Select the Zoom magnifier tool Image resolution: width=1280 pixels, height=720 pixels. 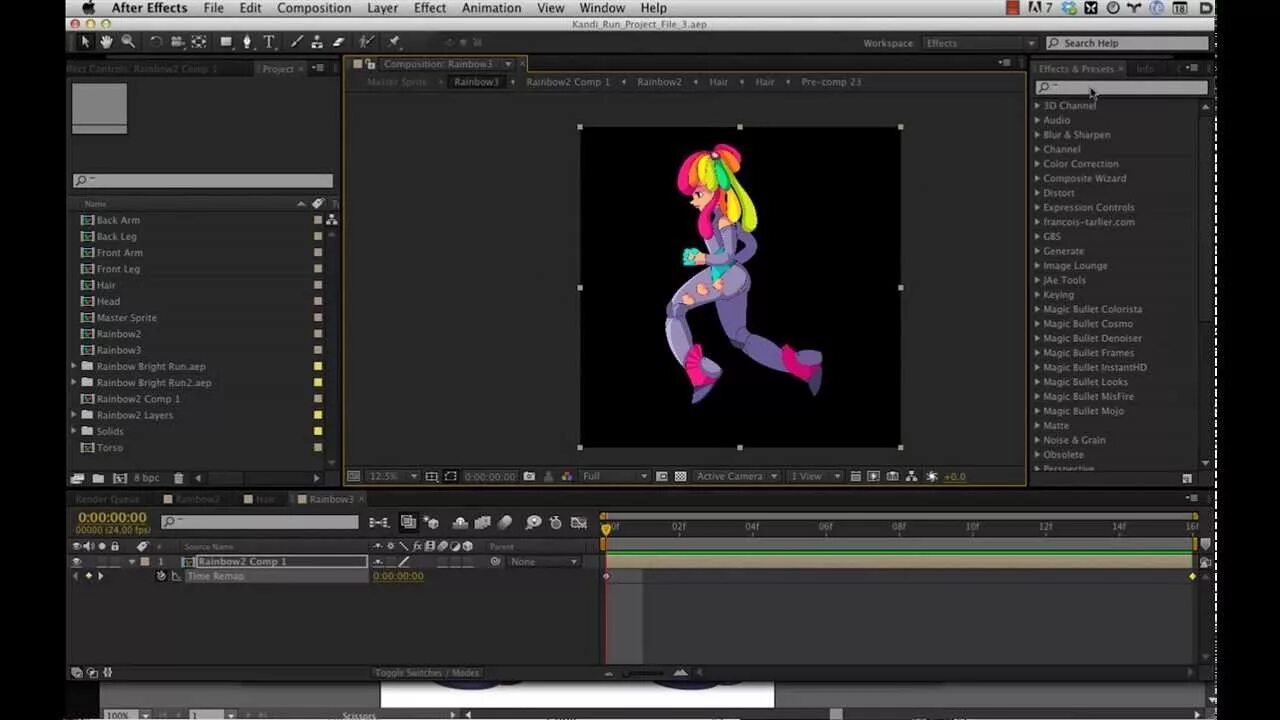point(128,42)
